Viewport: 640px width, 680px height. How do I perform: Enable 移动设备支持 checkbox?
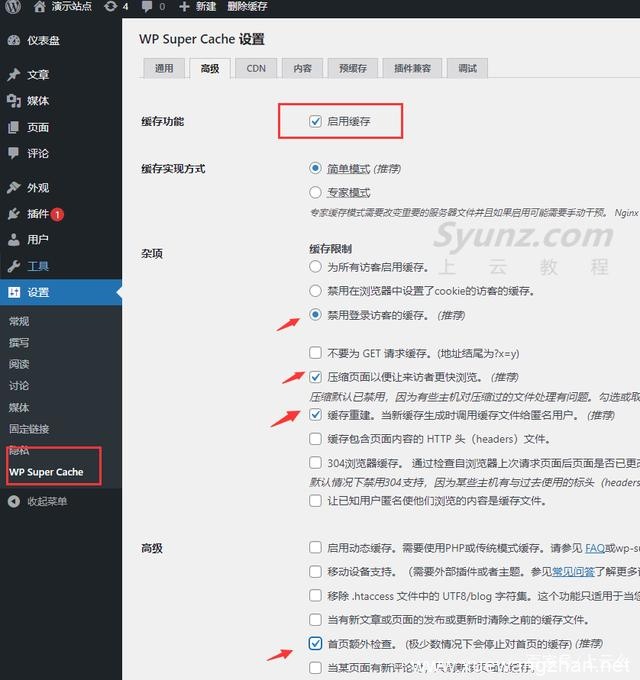tap(316, 572)
